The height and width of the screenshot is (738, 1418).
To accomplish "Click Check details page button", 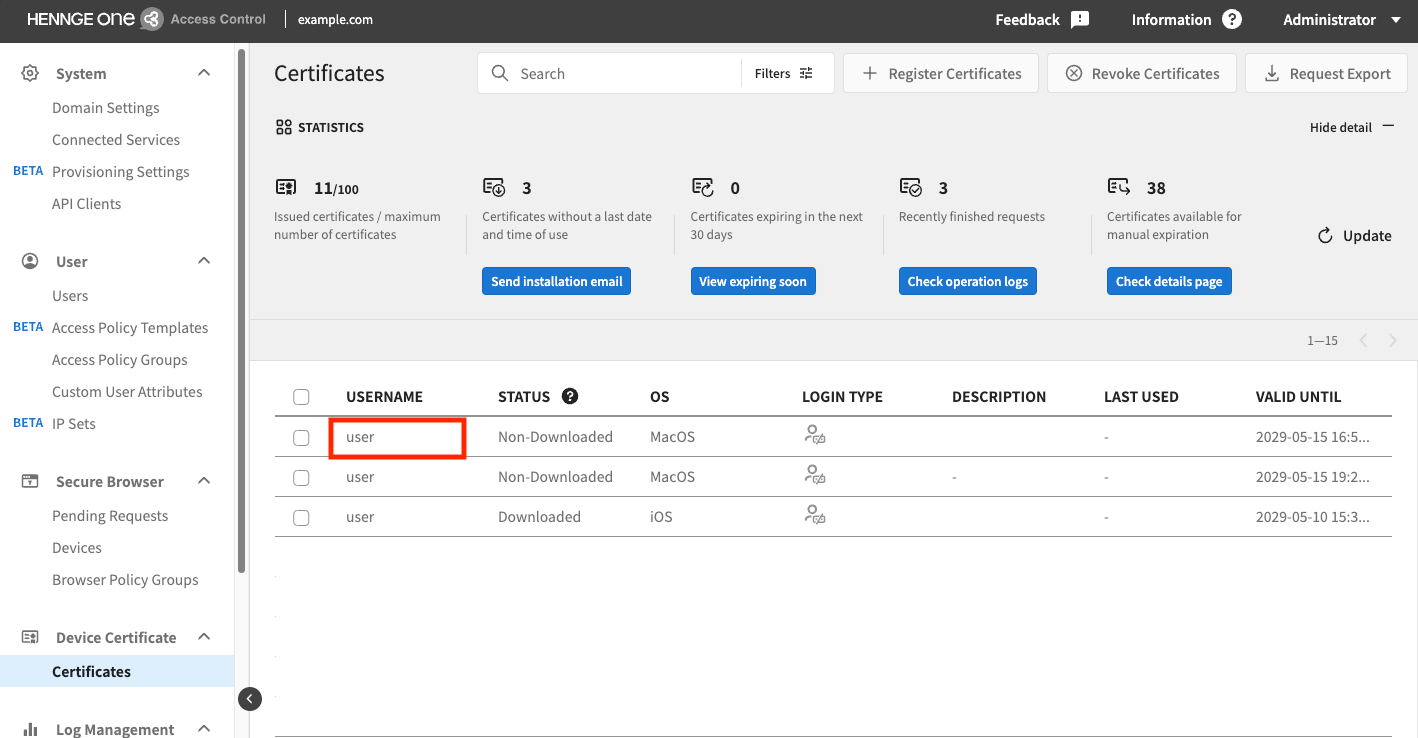I will [x=1169, y=281].
